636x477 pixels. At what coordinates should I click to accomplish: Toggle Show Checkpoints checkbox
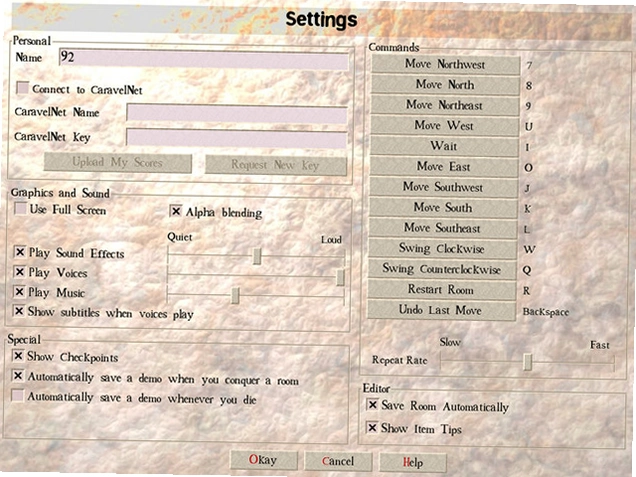coord(18,356)
